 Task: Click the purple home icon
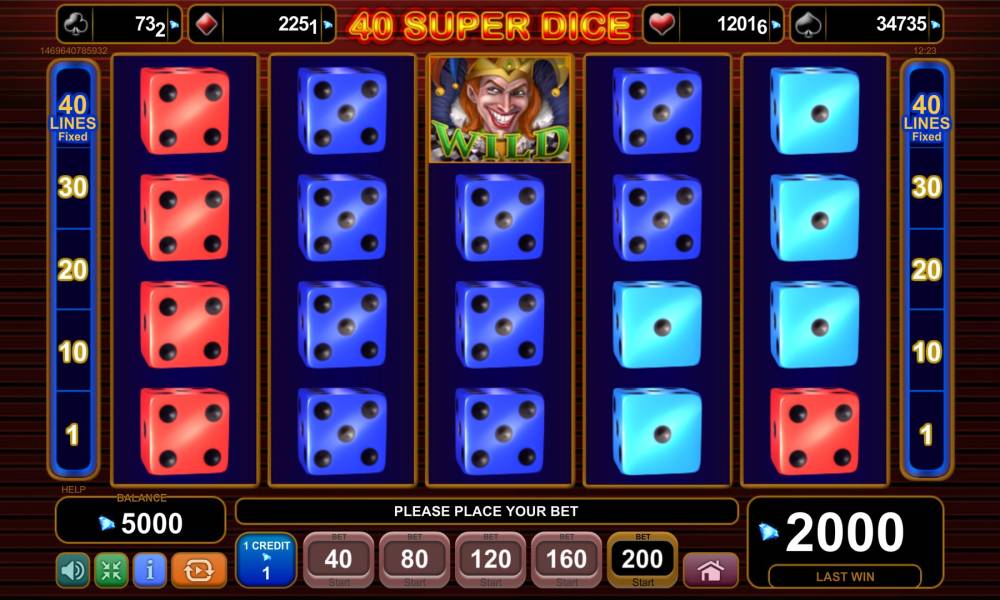(710, 570)
